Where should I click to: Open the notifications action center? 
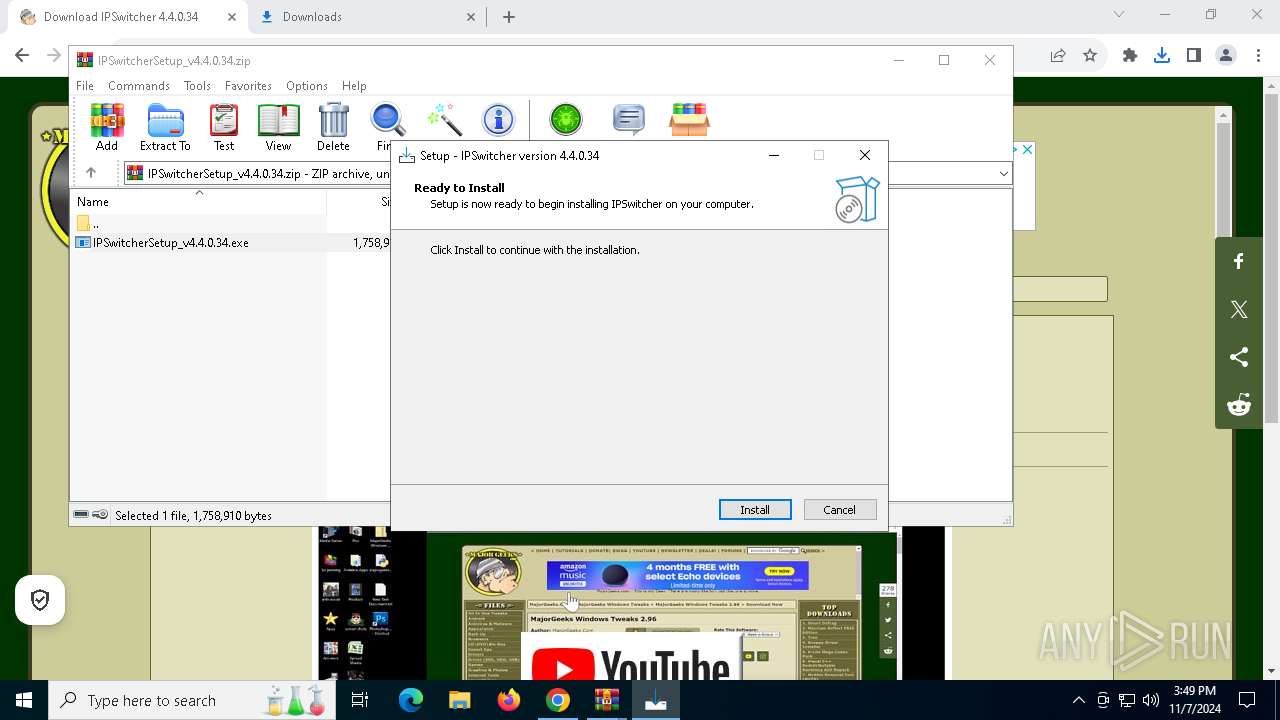(x=1247, y=700)
